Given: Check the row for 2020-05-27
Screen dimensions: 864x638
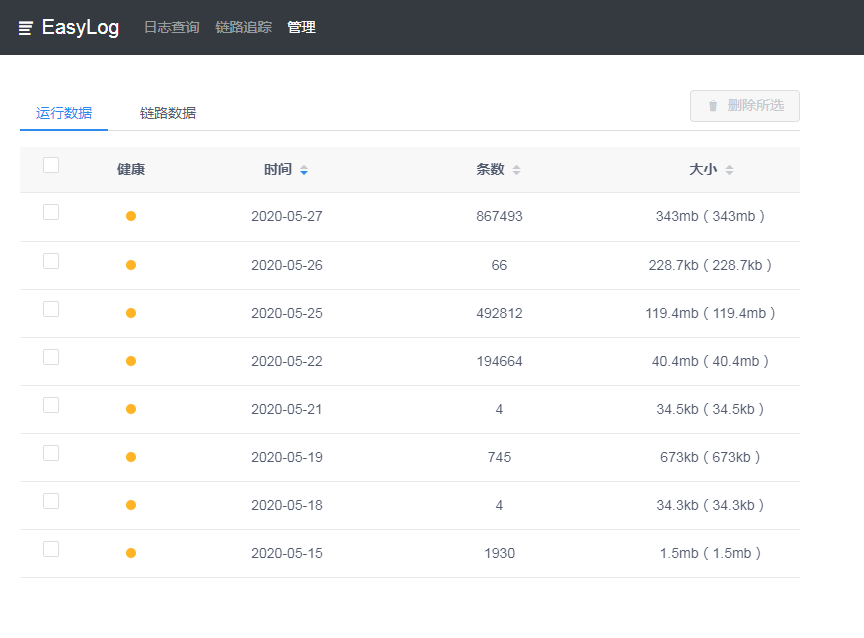Looking at the screenshot, I should click(x=51, y=212).
